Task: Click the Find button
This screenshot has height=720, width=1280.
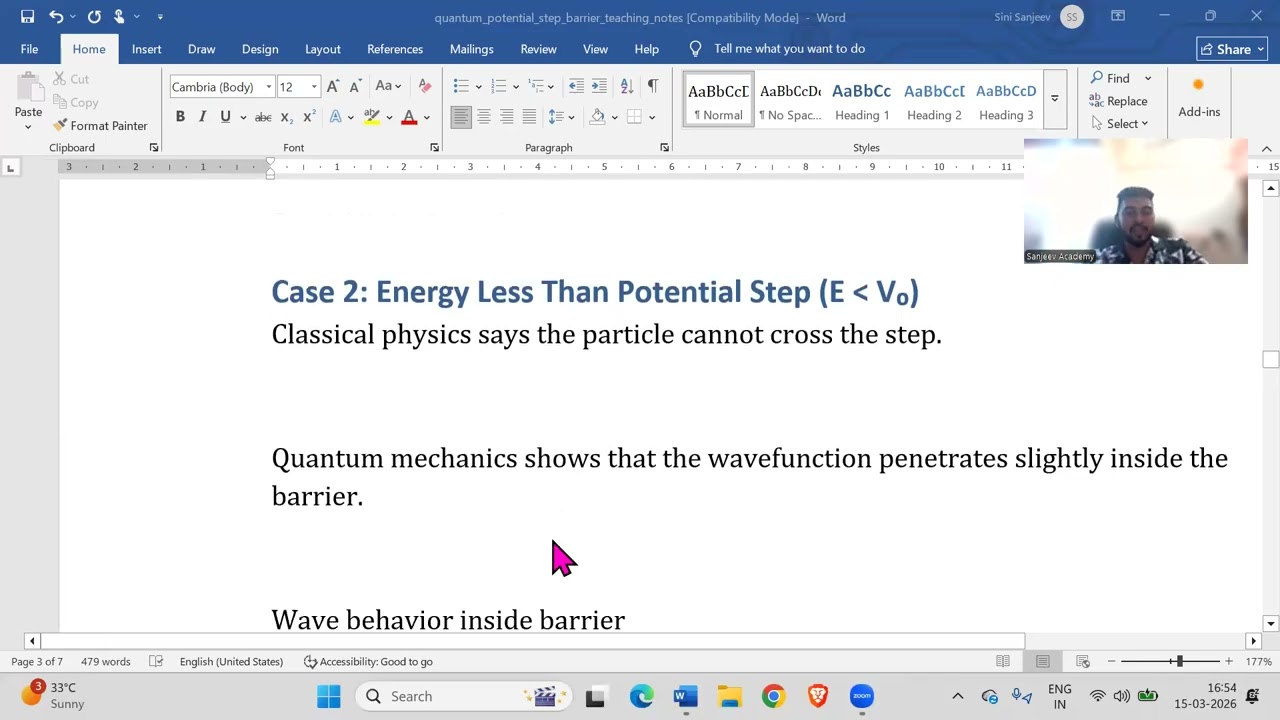Action: click(1111, 78)
